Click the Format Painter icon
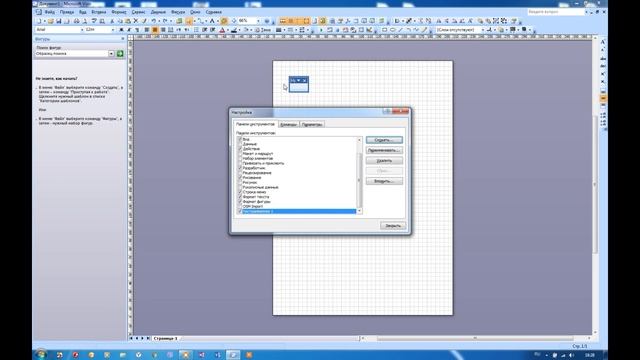This screenshot has width=640, height=360. 144,21
